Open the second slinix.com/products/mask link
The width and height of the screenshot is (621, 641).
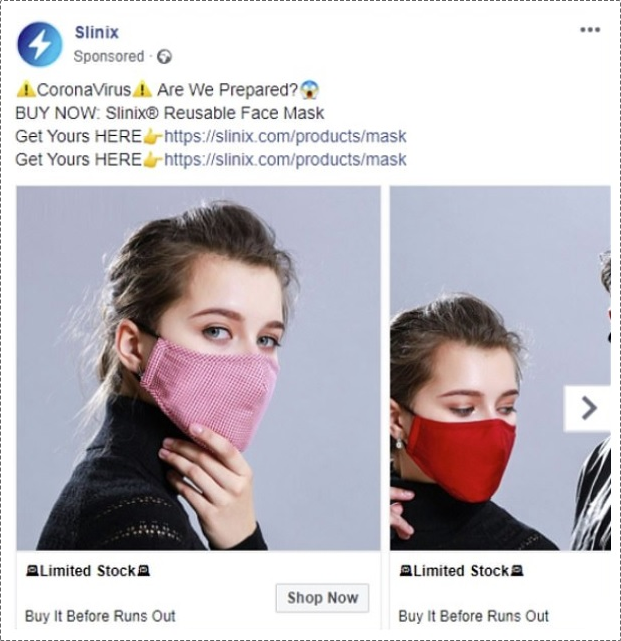[285, 160]
